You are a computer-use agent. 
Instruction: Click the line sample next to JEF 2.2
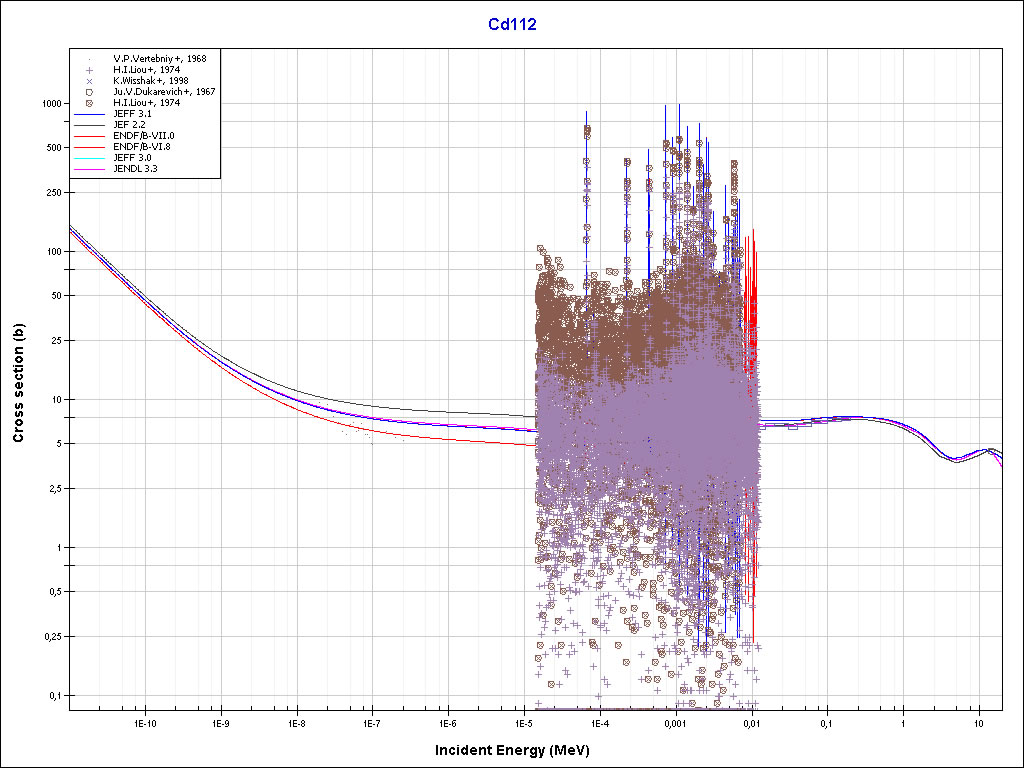(x=89, y=125)
